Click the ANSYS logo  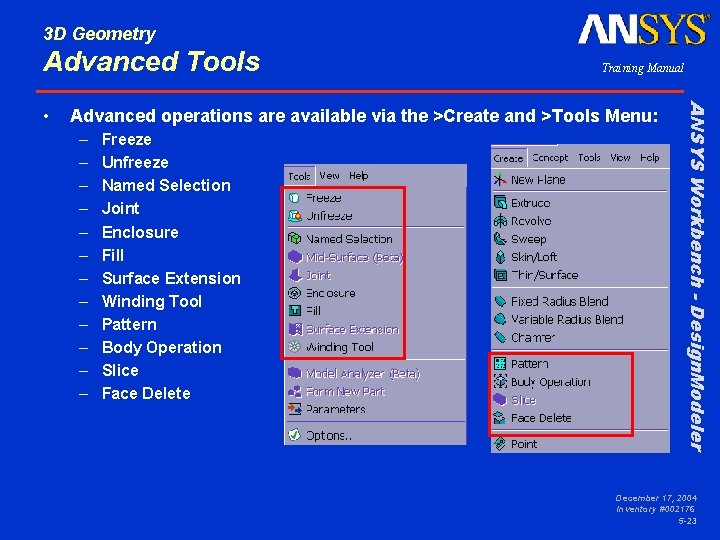644,29
